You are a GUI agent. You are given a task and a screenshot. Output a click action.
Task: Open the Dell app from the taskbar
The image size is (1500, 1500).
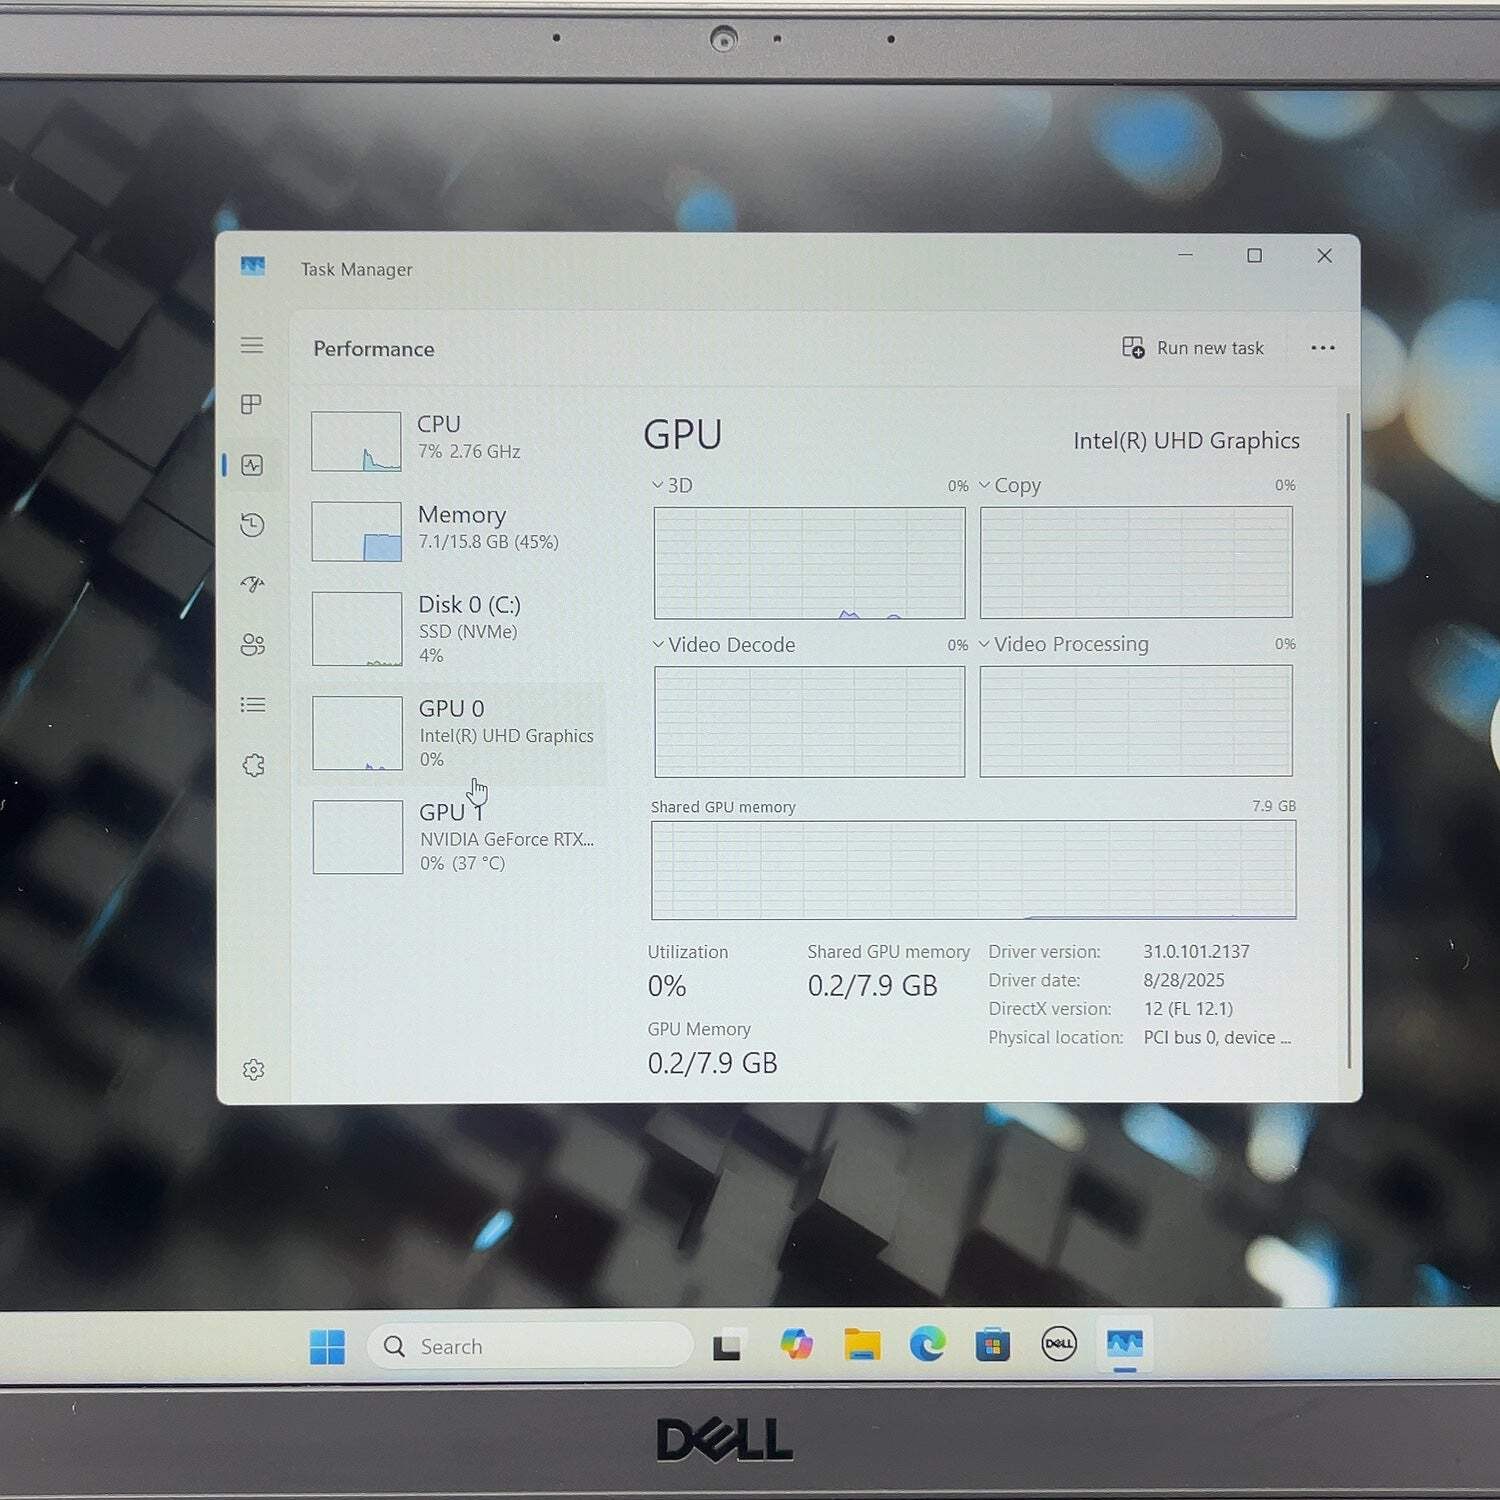pos(1059,1343)
